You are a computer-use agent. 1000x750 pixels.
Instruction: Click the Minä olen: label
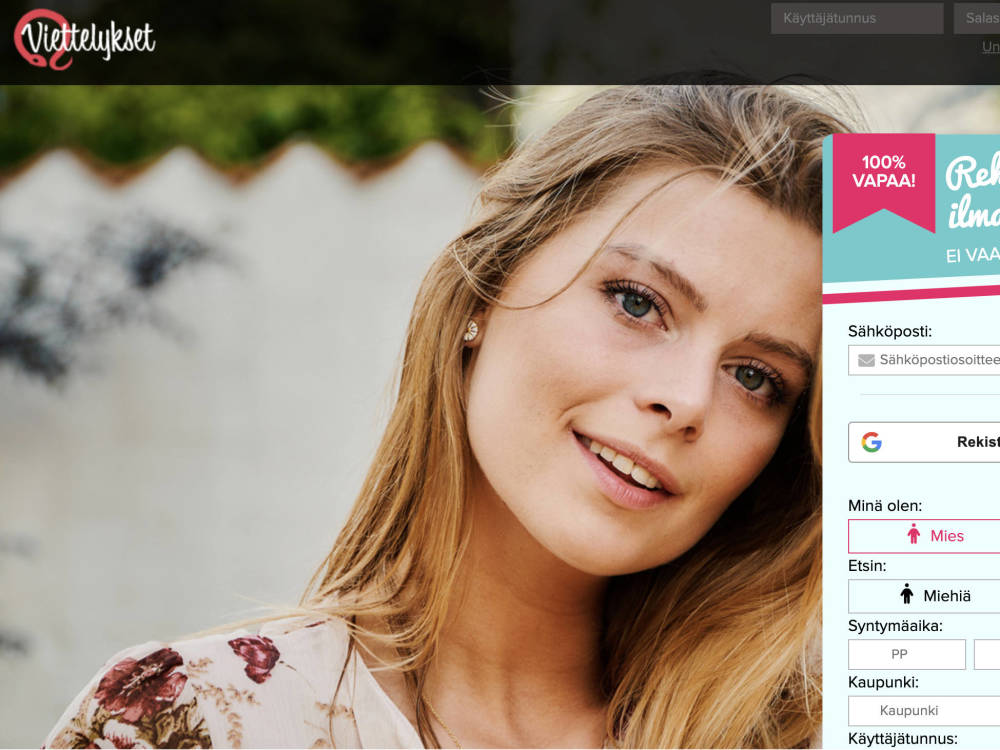point(885,506)
